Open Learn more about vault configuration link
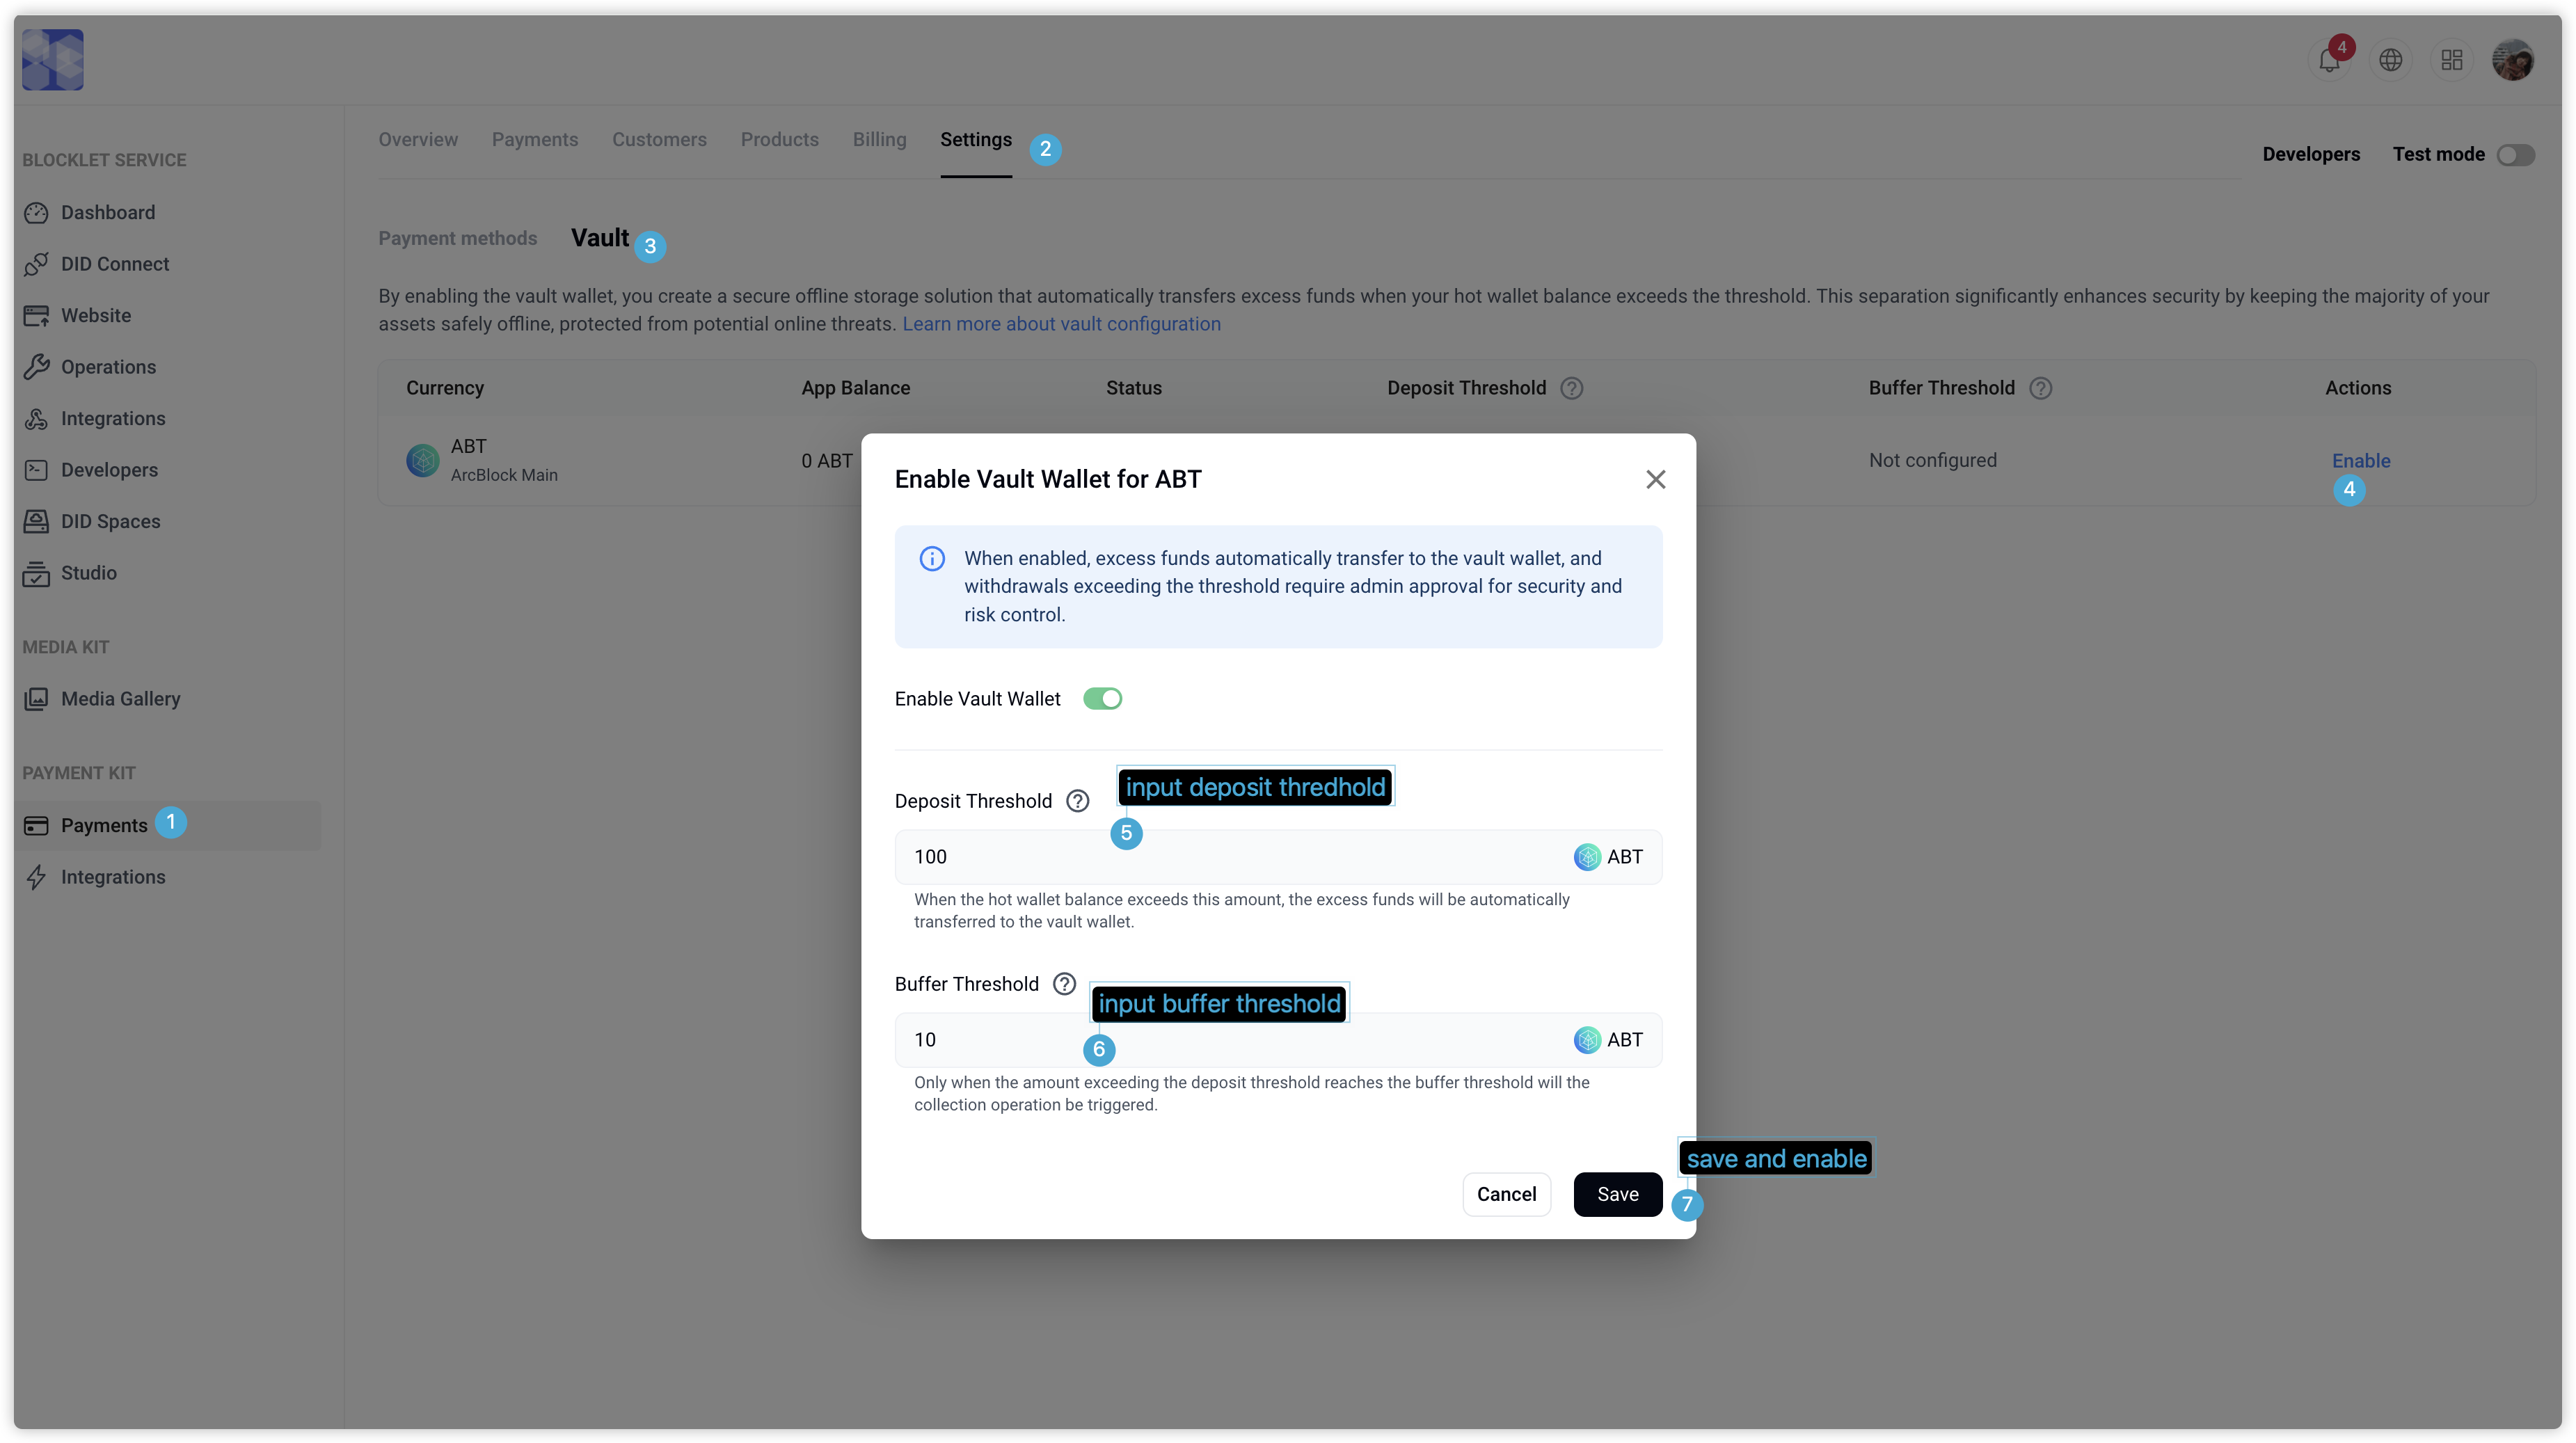The width and height of the screenshot is (2576, 1443). (x=1061, y=324)
